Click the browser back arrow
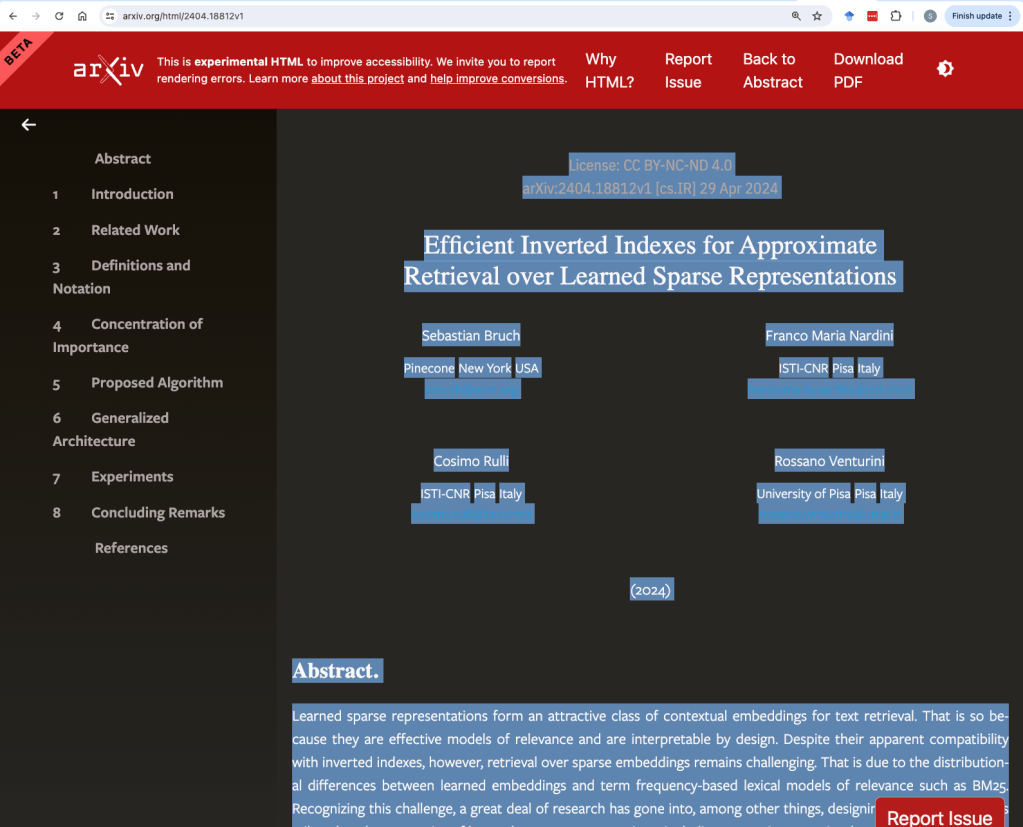Image resolution: width=1023 pixels, height=827 pixels. (13, 16)
